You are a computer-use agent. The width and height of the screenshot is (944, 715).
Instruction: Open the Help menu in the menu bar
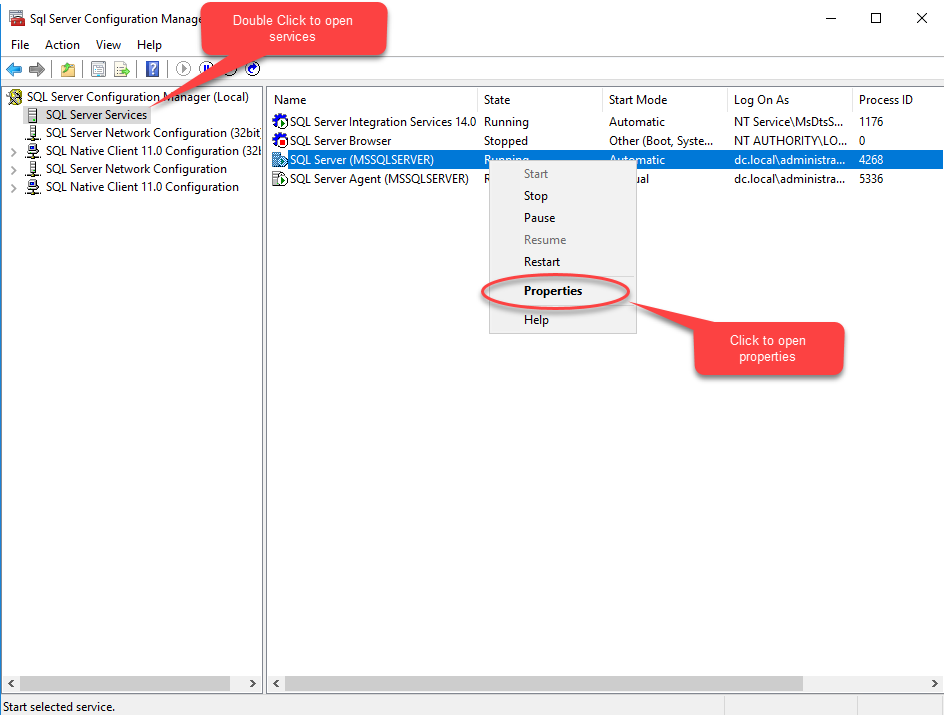tap(149, 45)
